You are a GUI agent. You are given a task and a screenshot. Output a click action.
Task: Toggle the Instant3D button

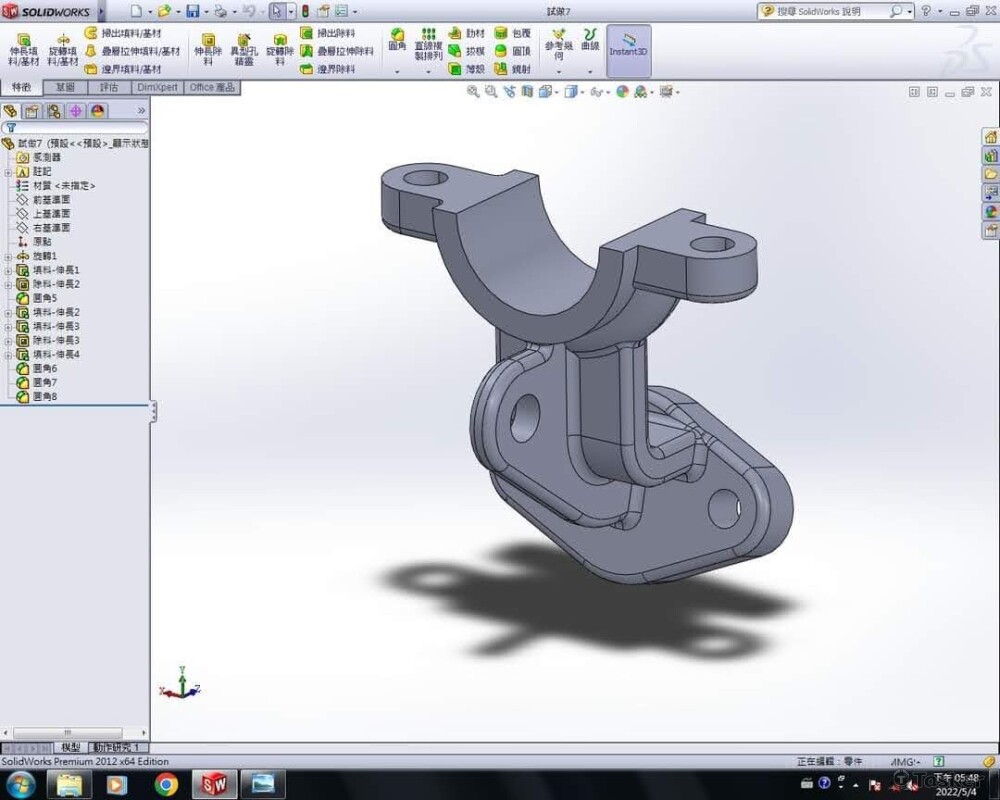(x=629, y=45)
